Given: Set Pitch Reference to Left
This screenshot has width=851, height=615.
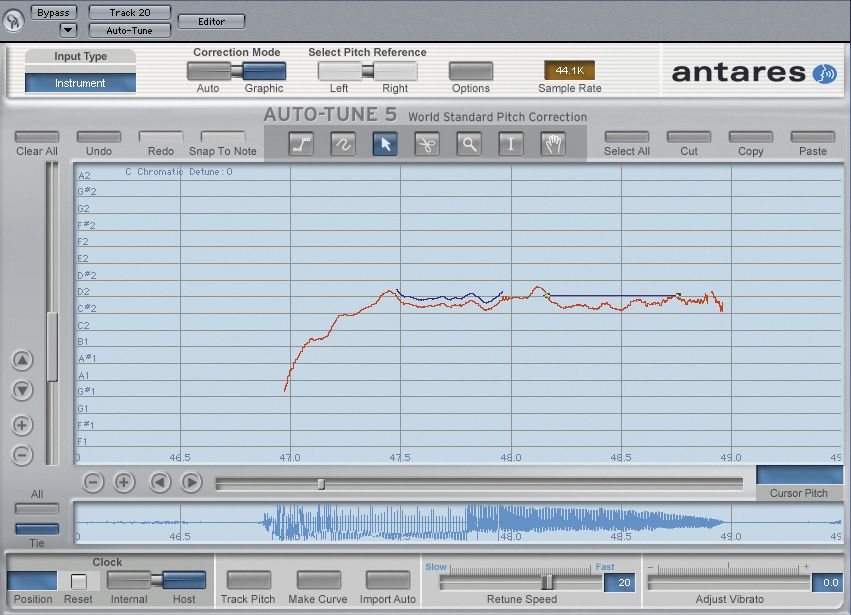Looking at the screenshot, I should tap(340, 71).
